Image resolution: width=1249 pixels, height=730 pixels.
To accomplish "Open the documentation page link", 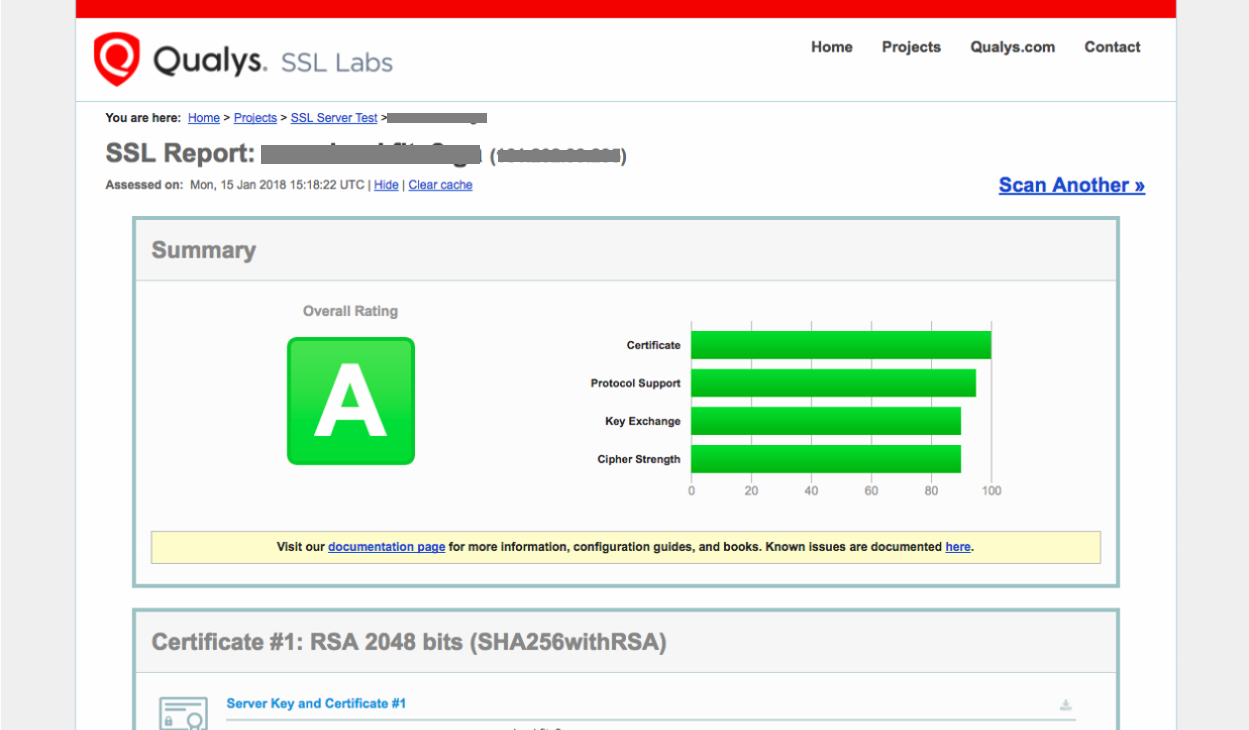I will point(386,547).
